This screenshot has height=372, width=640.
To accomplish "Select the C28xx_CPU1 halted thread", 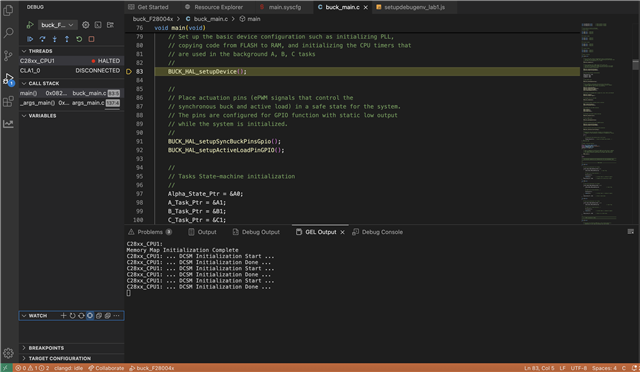I will [71, 61].
